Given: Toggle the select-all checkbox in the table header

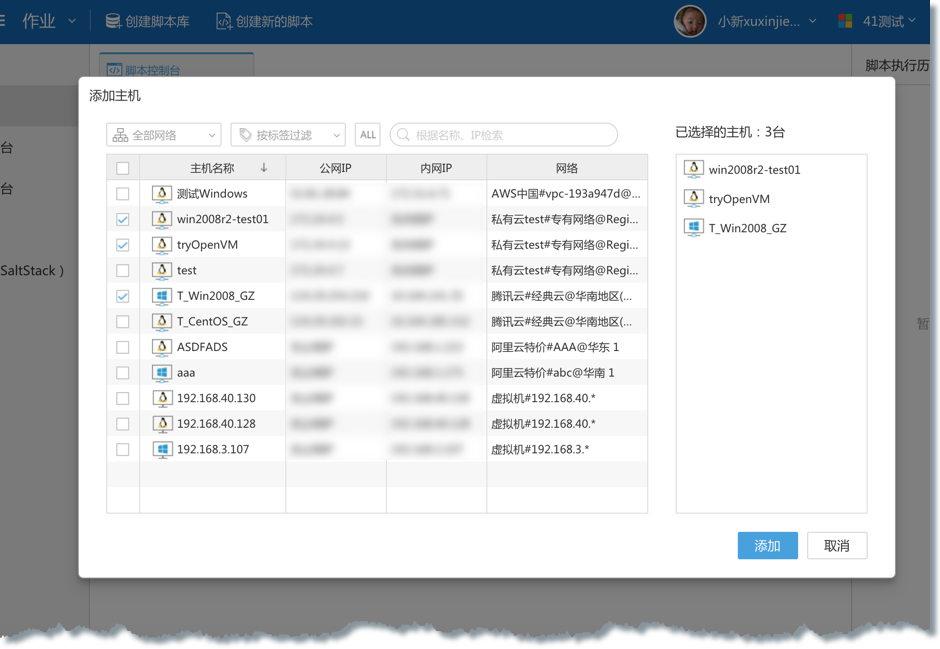Looking at the screenshot, I should click(x=123, y=168).
